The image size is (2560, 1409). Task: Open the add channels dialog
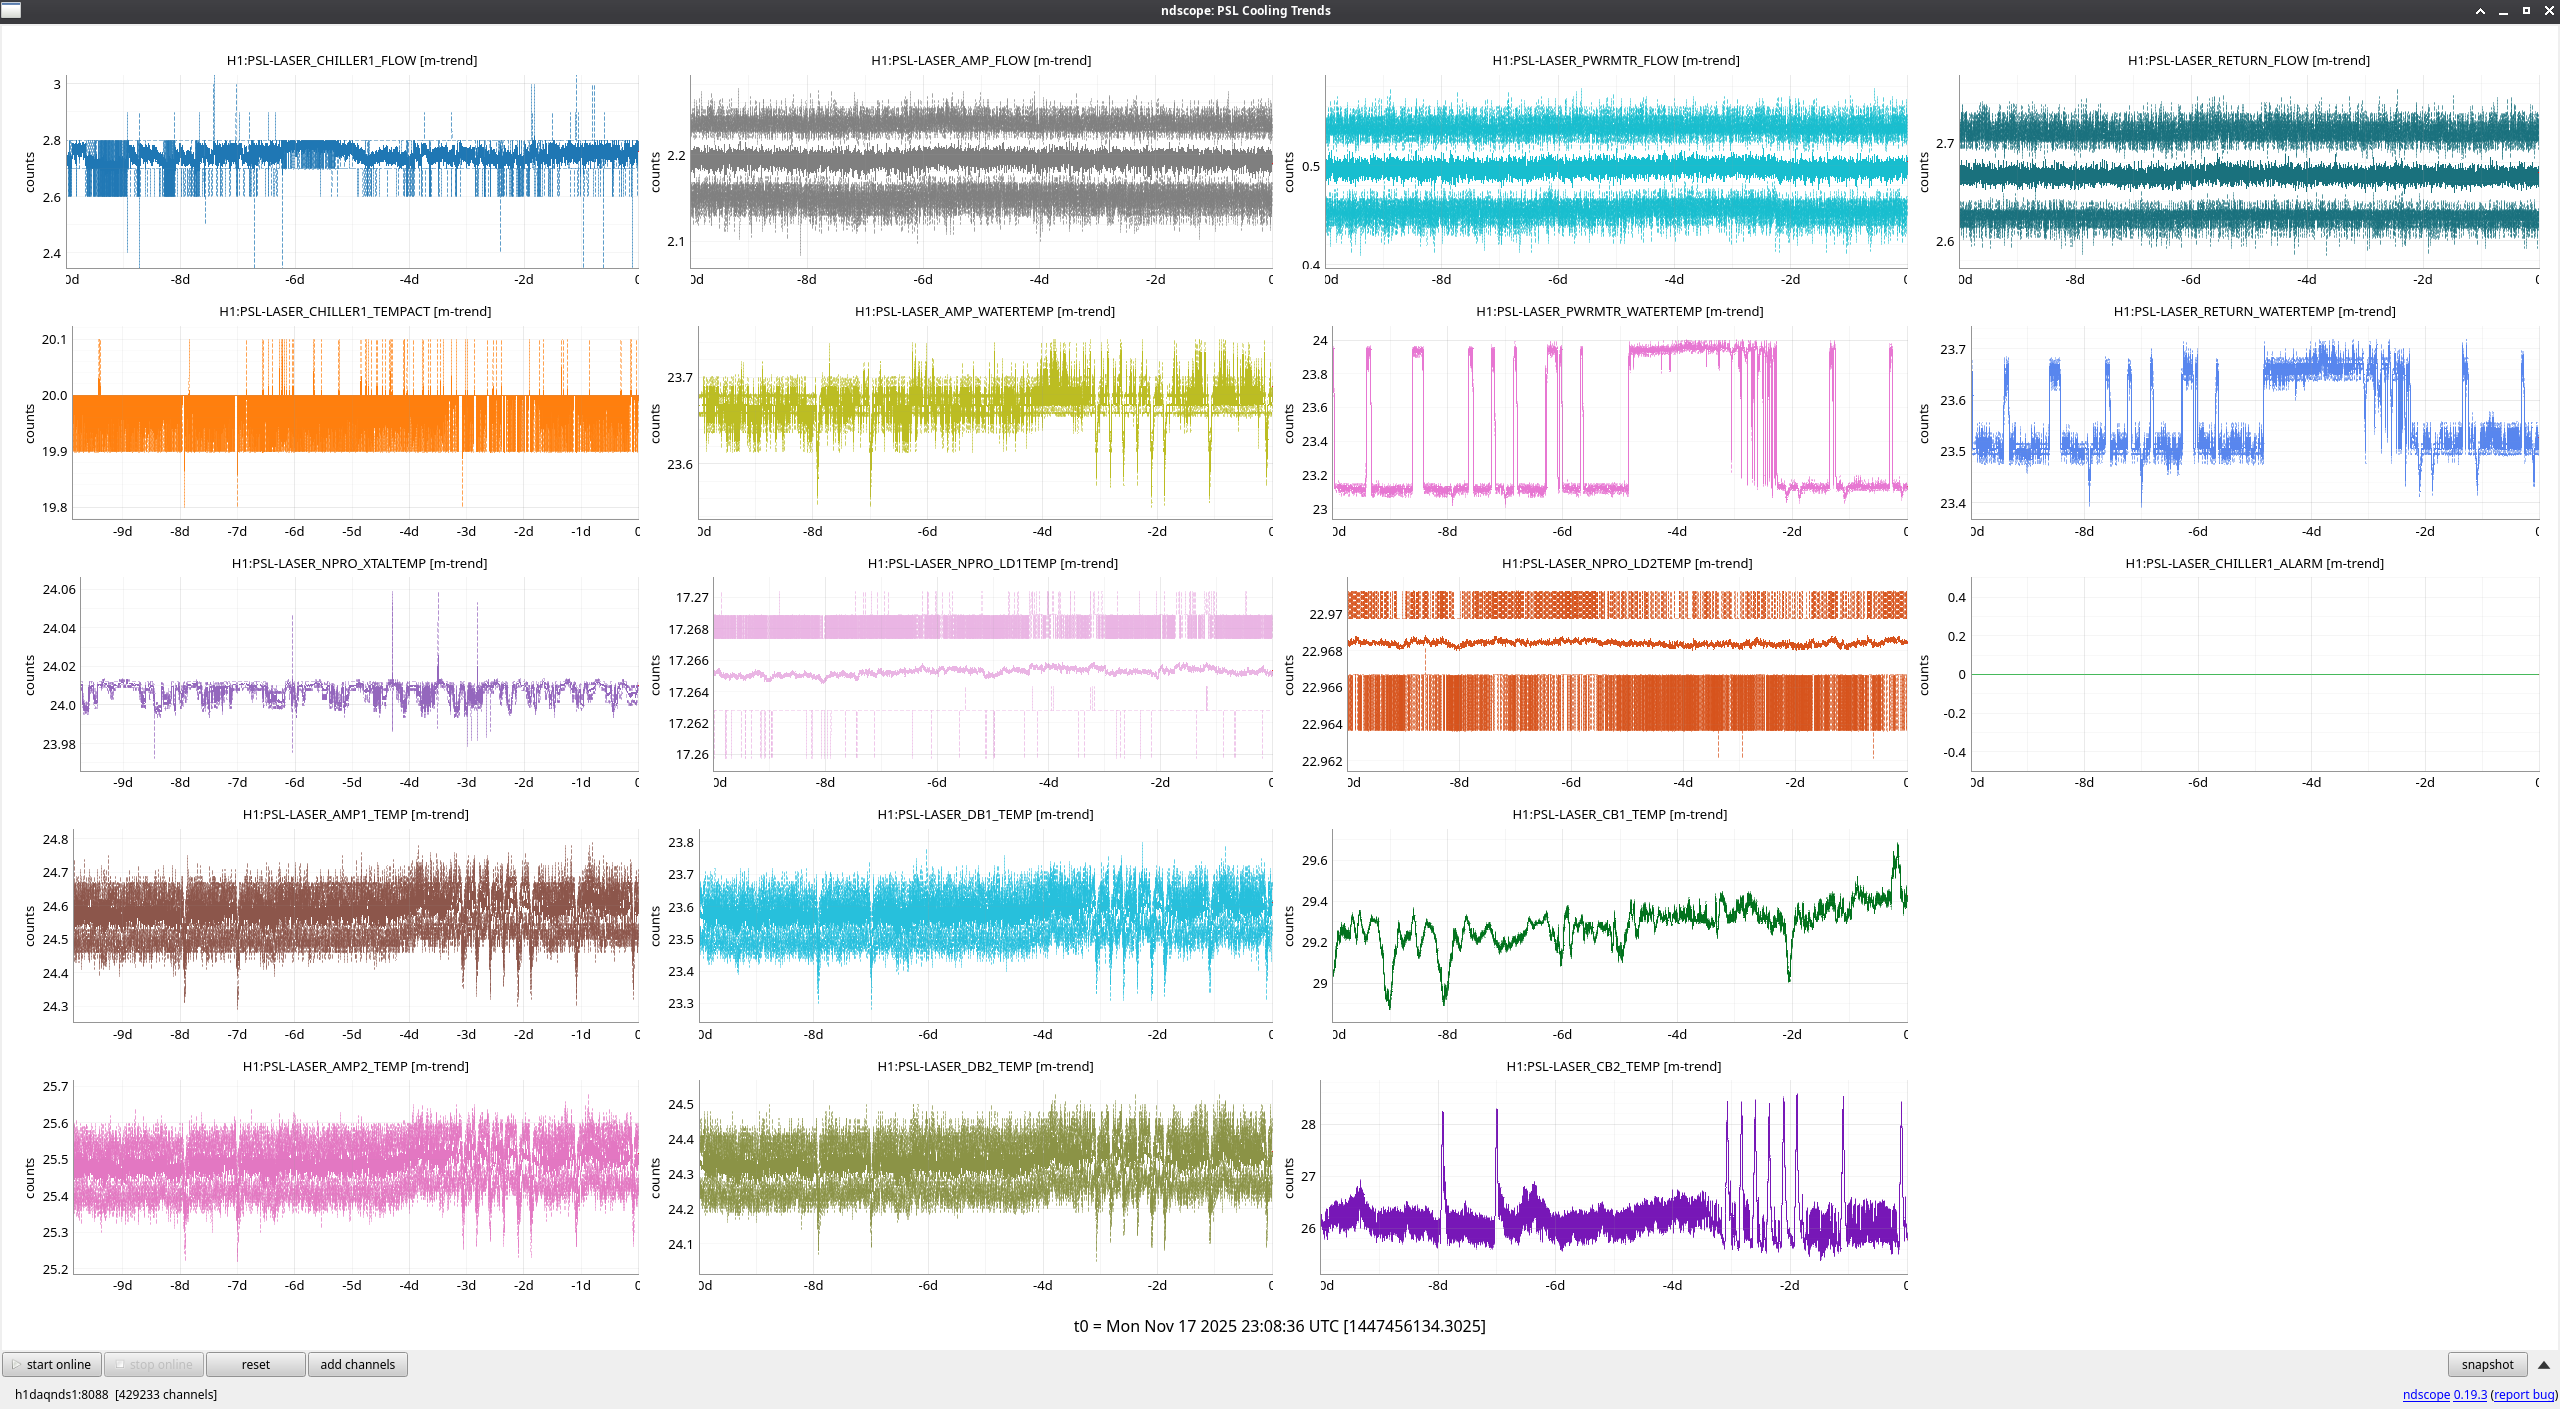coord(357,1364)
